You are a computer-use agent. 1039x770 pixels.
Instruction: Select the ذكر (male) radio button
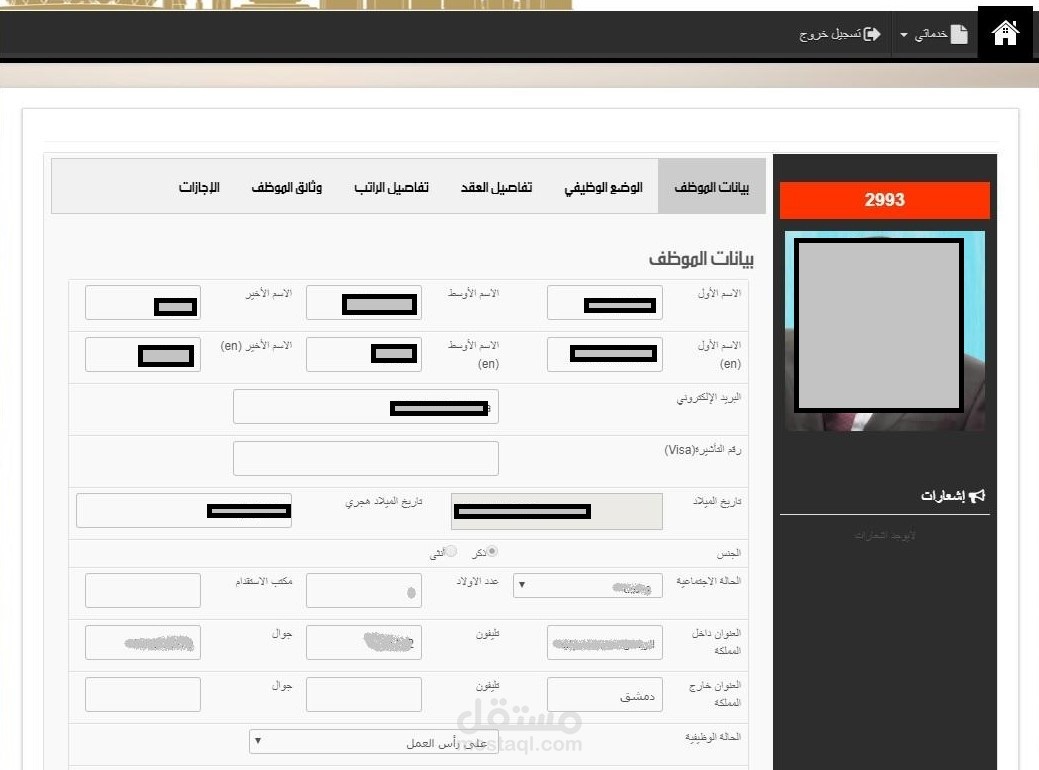(x=494, y=551)
